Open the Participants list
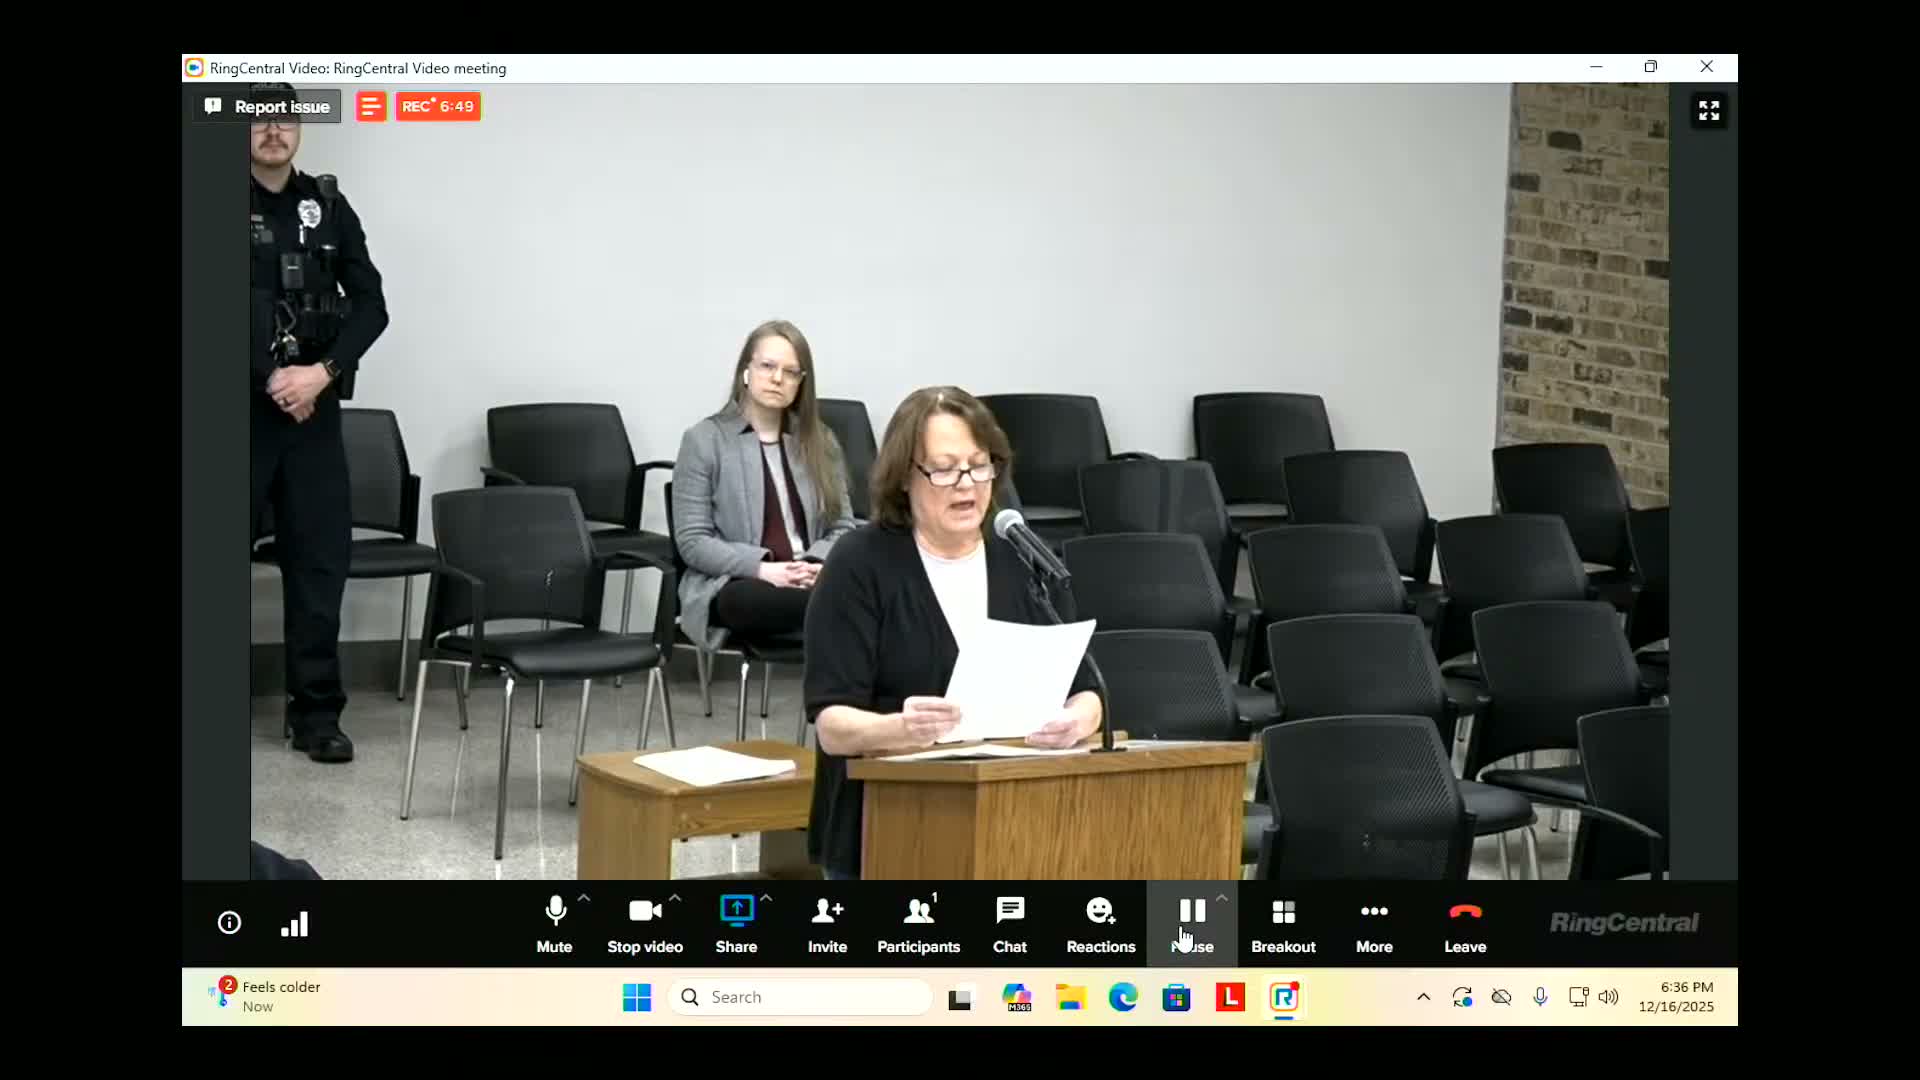Image resolution: width=1920 pixels, height=1080 pixels. click(918, 922)
